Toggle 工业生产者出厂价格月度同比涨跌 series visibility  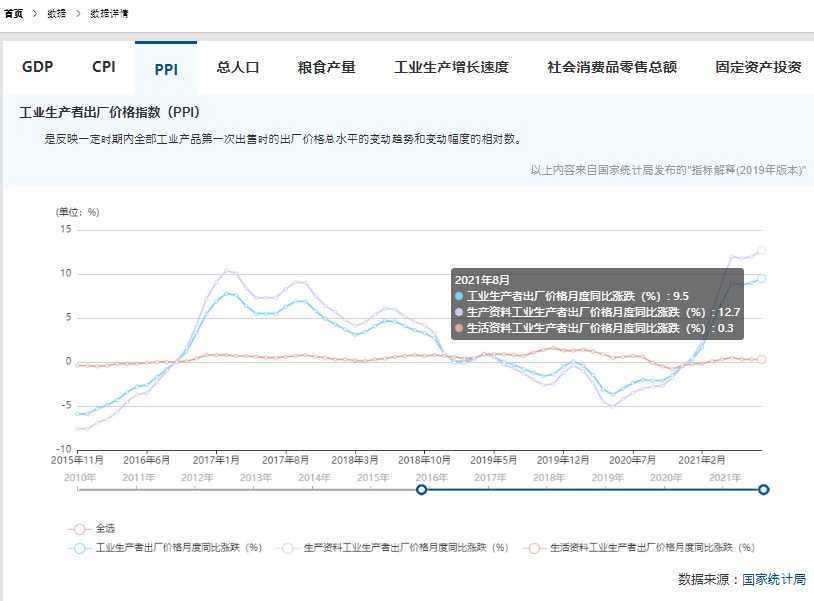[x=178, y=548]
